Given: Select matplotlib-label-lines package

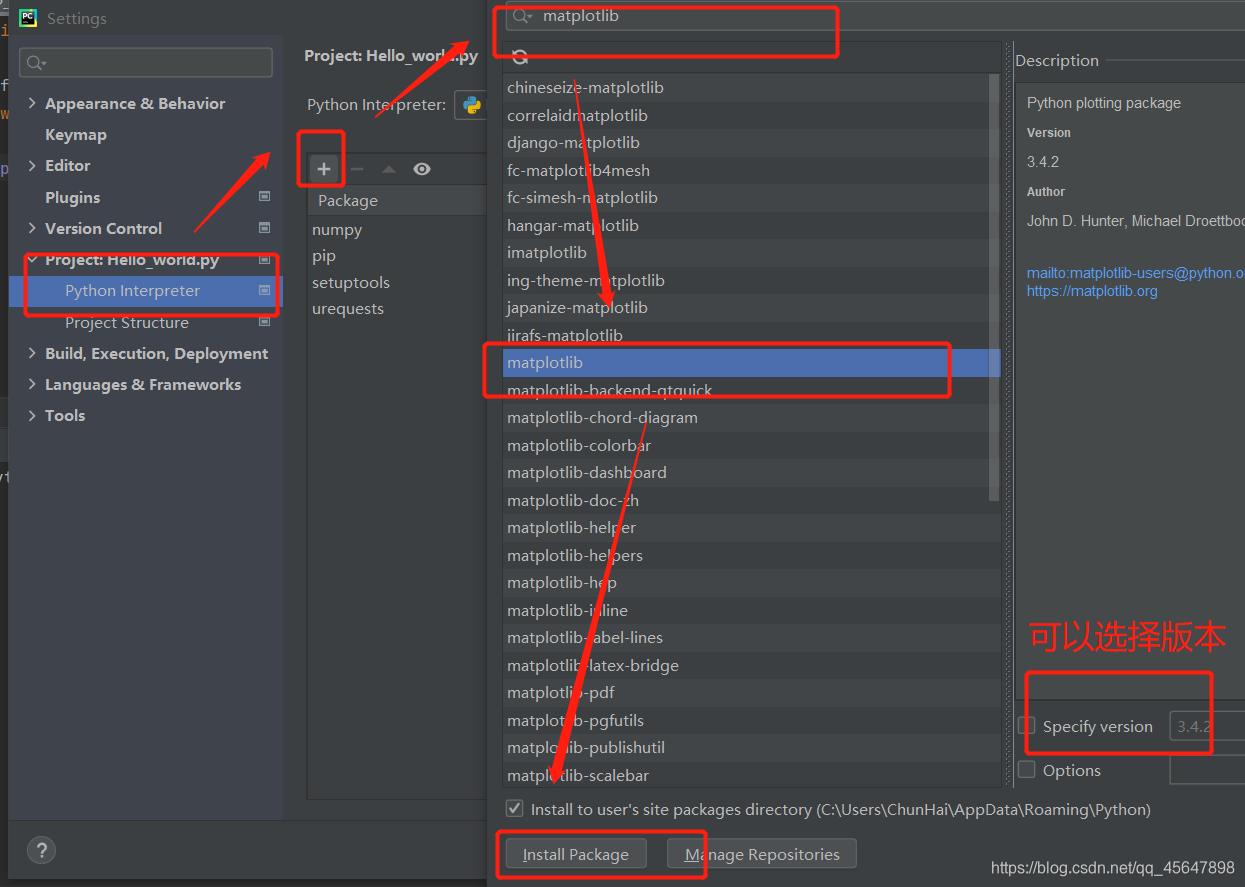Looking at the screenshot, I should pos(751,637).
